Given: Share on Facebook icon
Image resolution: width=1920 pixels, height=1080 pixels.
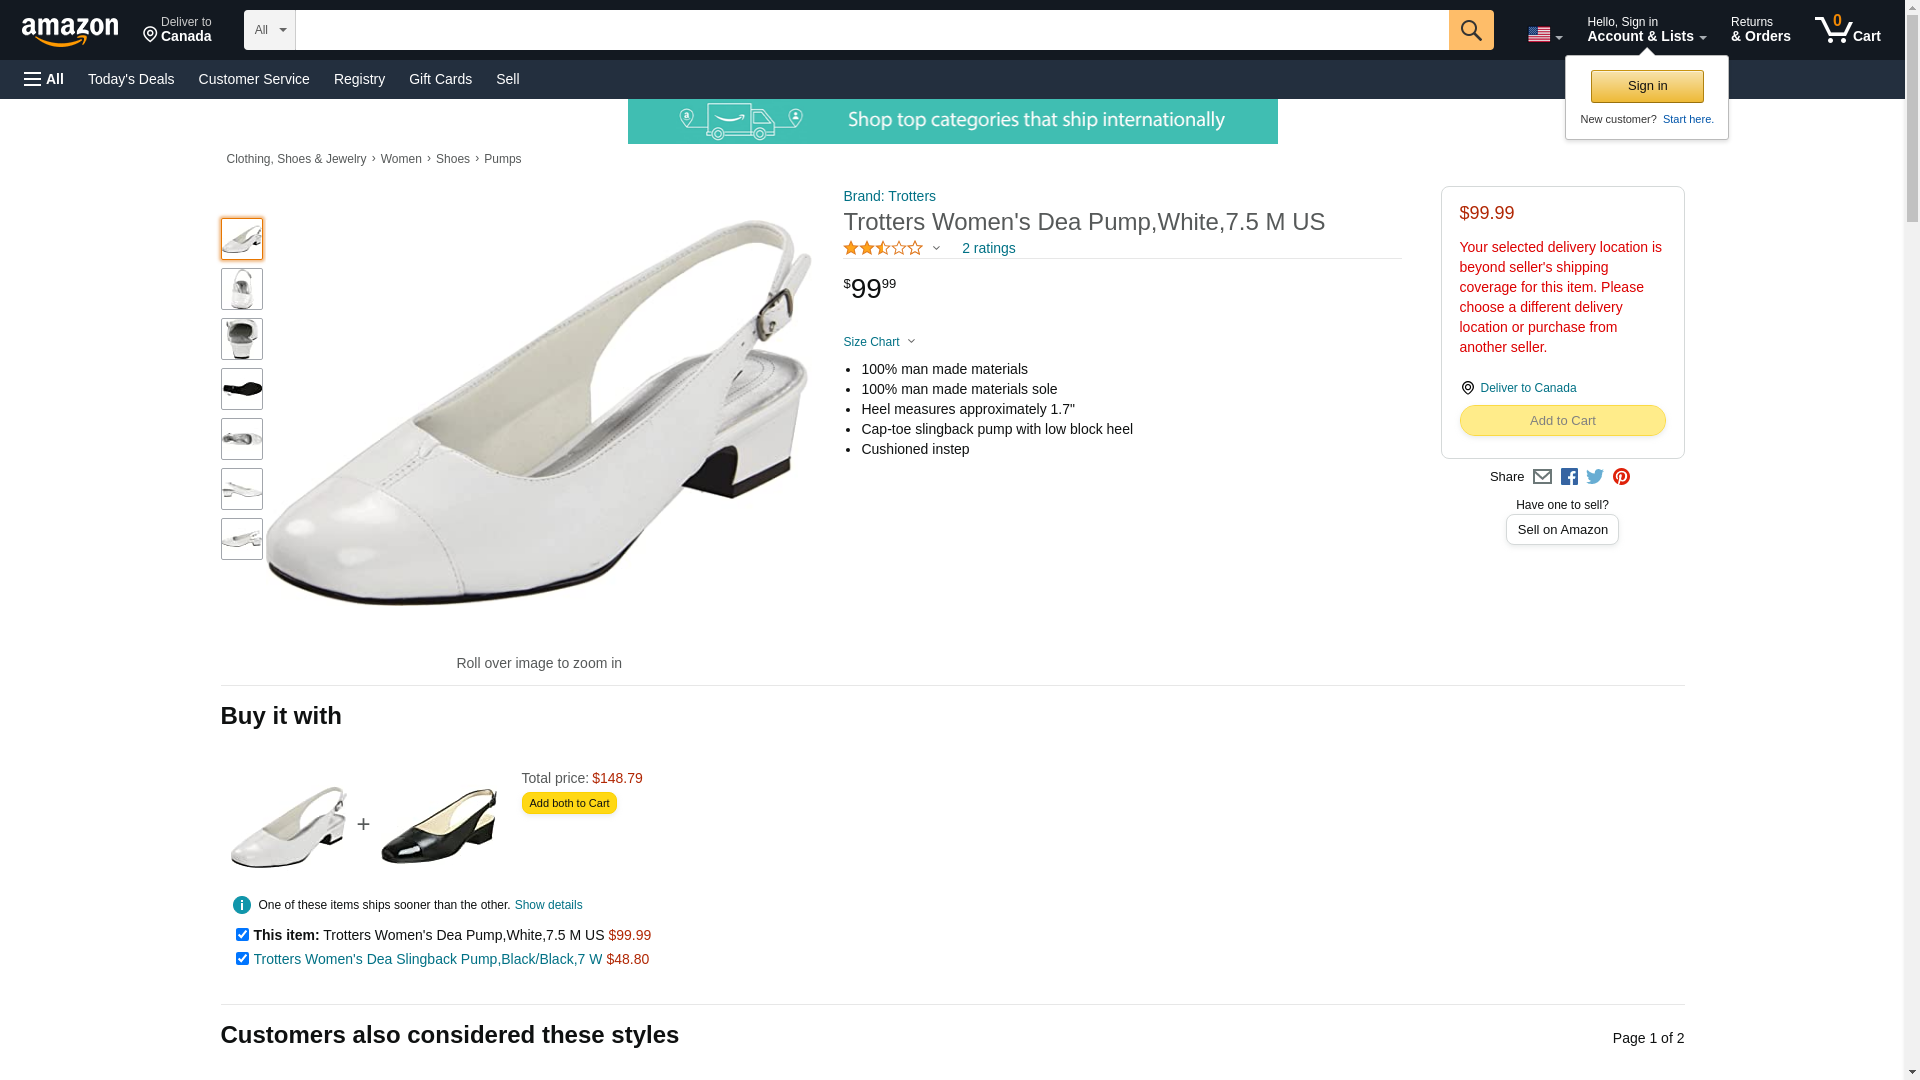Looking at the screenshot, I should [x=1569, y=477].
